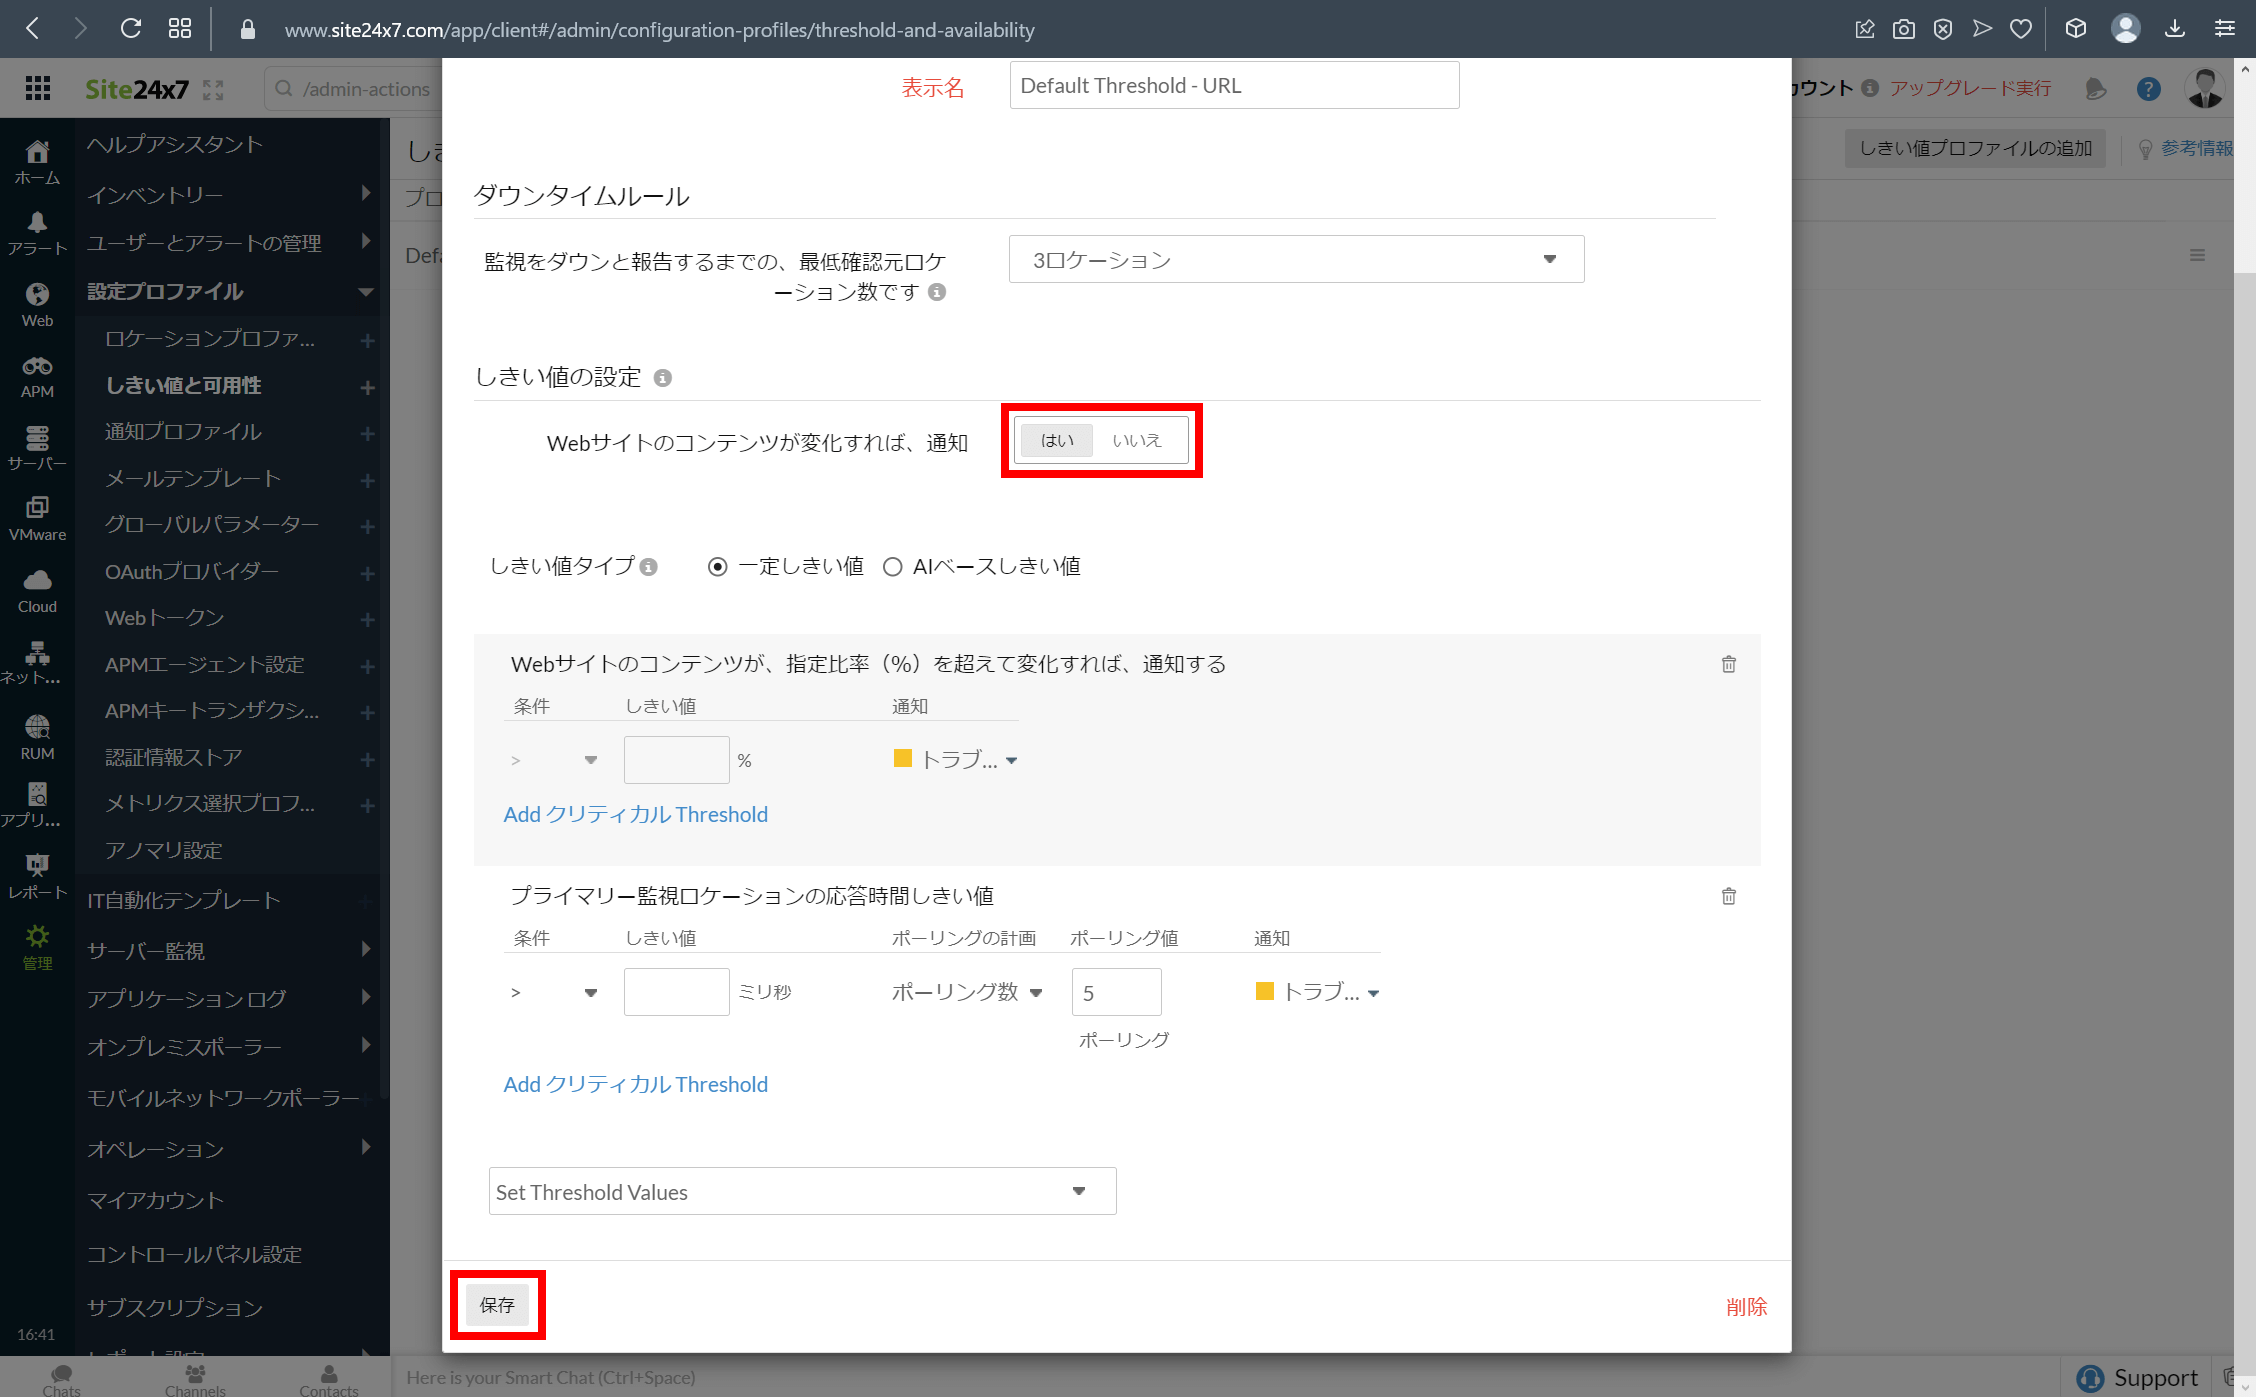Enter value in しきい値 milliseconds input field
The image size is (2256, 1397).
pos(677,991)
